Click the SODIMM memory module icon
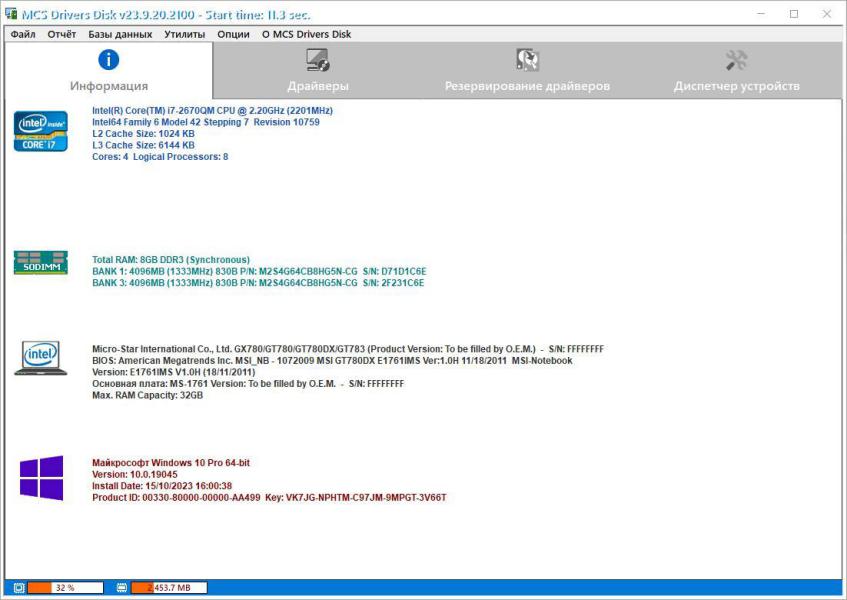Screen dimensions: 847x600 point(41,262)
